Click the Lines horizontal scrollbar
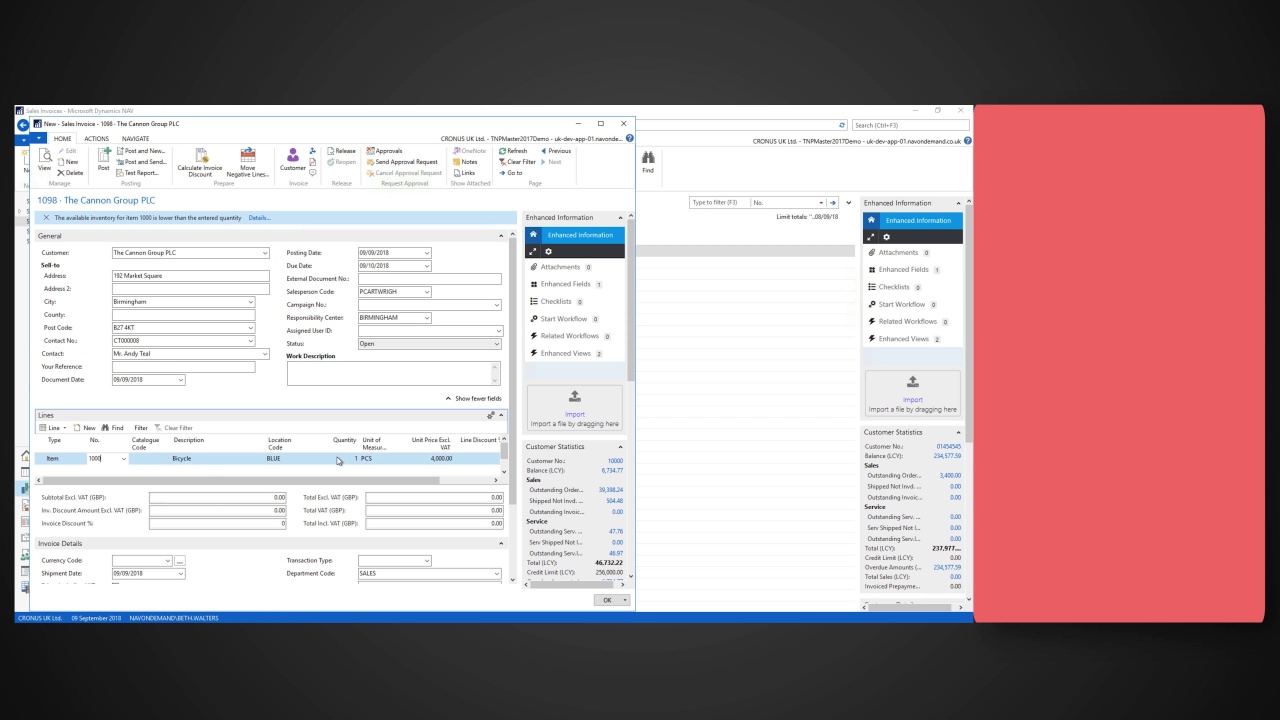Image resolution: width=1280 pixels, height=720 pixels. [239, 480]
